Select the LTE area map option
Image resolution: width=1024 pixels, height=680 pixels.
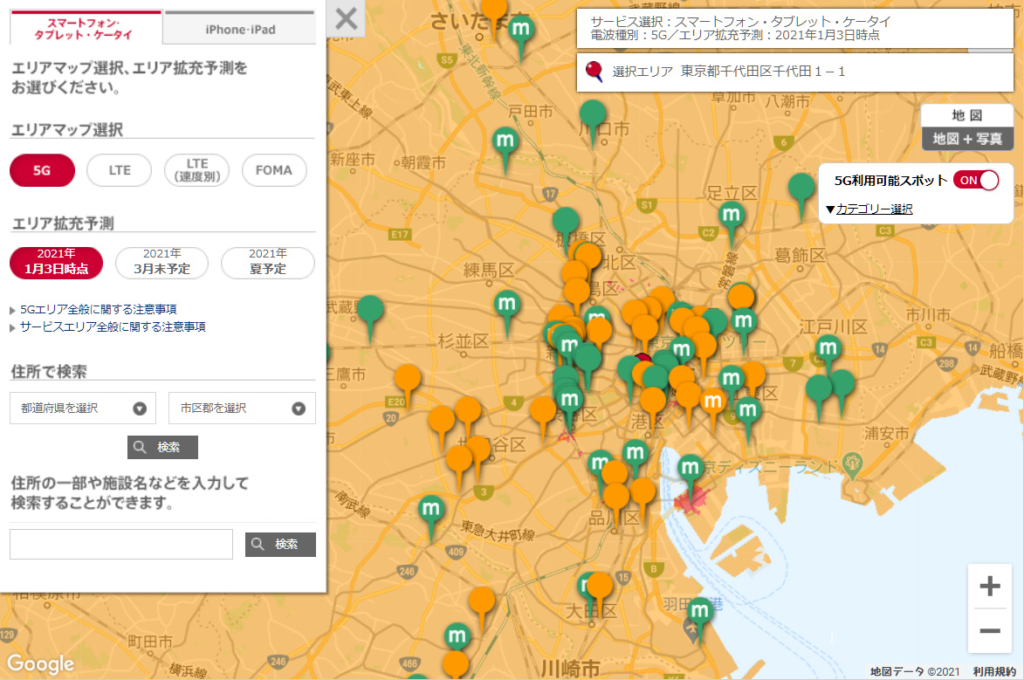click(120, 170)
